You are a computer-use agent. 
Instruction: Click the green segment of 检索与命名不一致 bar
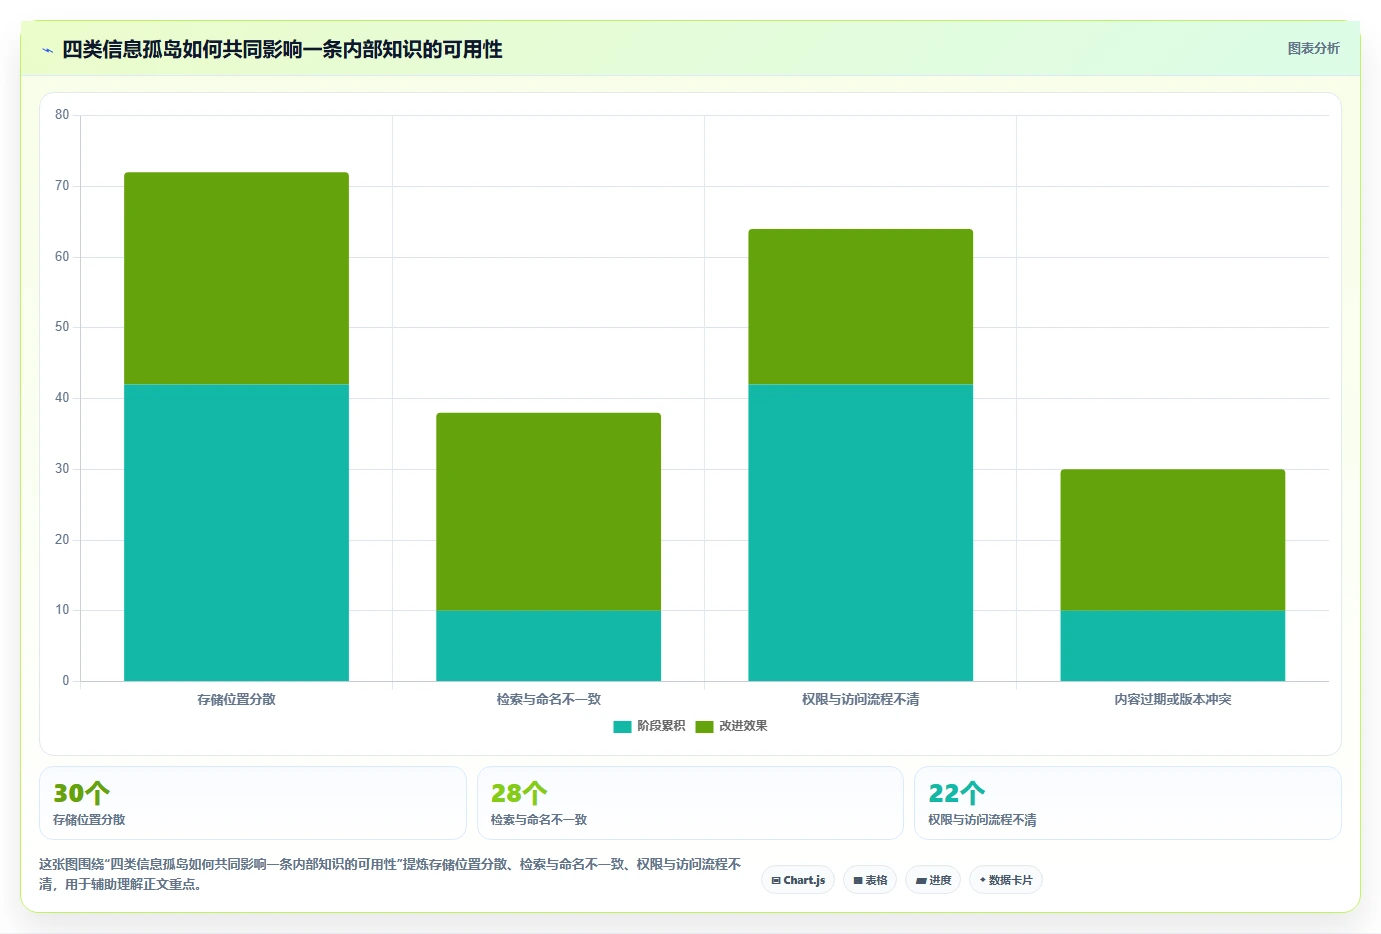[548, 511]
